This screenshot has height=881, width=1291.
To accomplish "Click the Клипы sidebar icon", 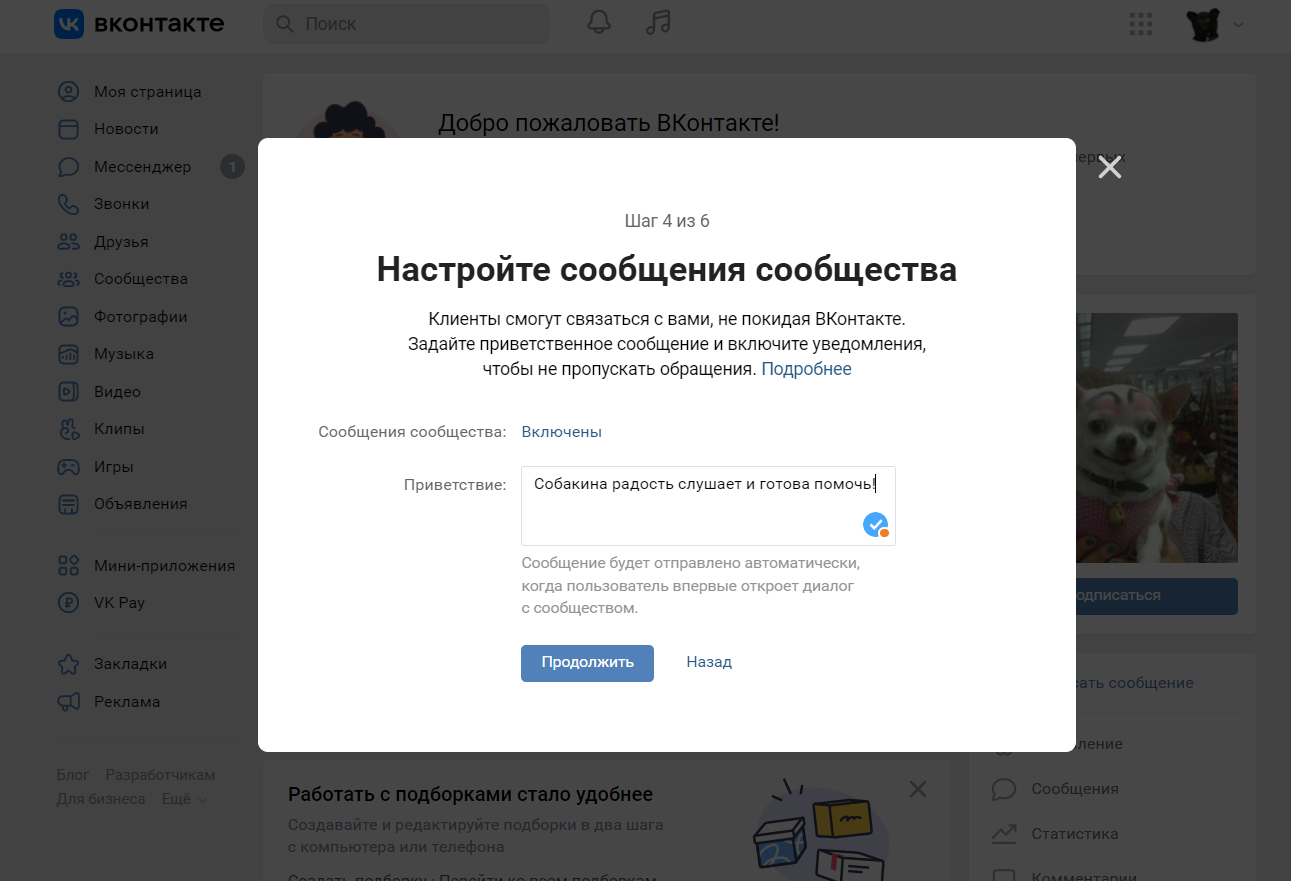I will (68, 429).
